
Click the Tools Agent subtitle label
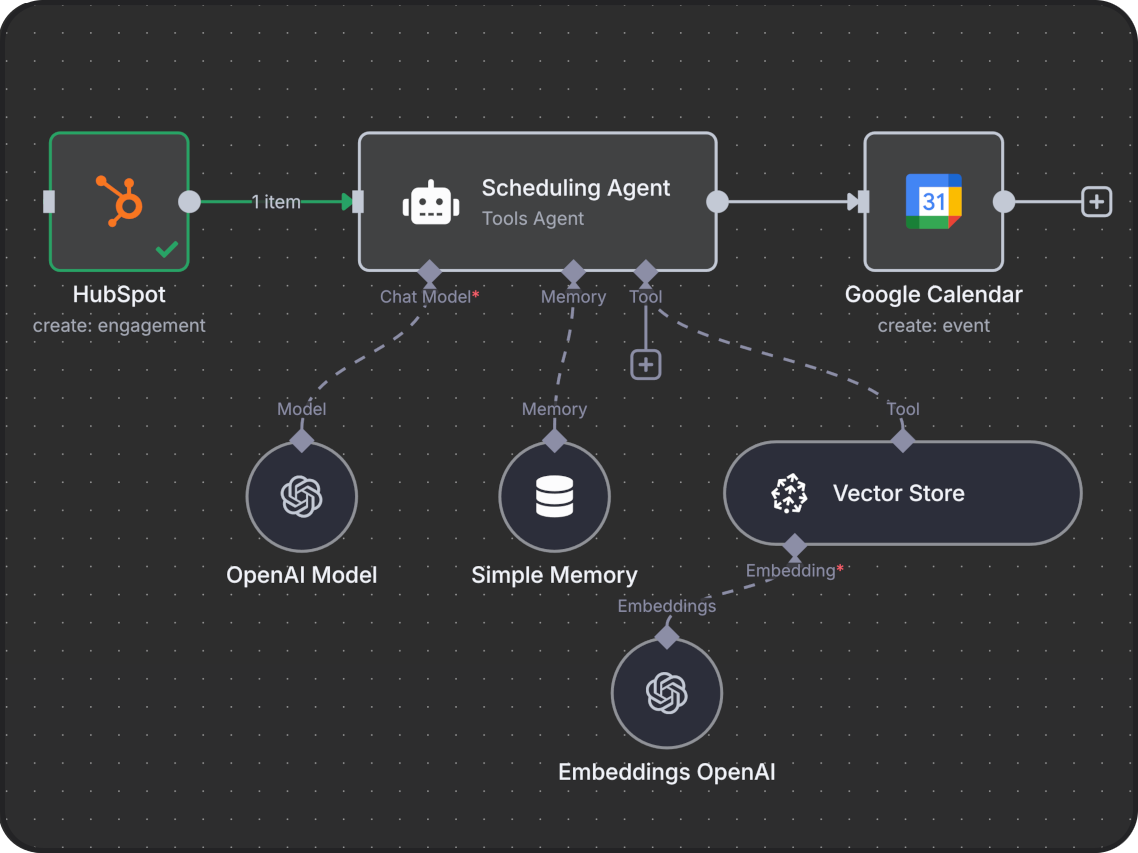(x=532, y=218)
